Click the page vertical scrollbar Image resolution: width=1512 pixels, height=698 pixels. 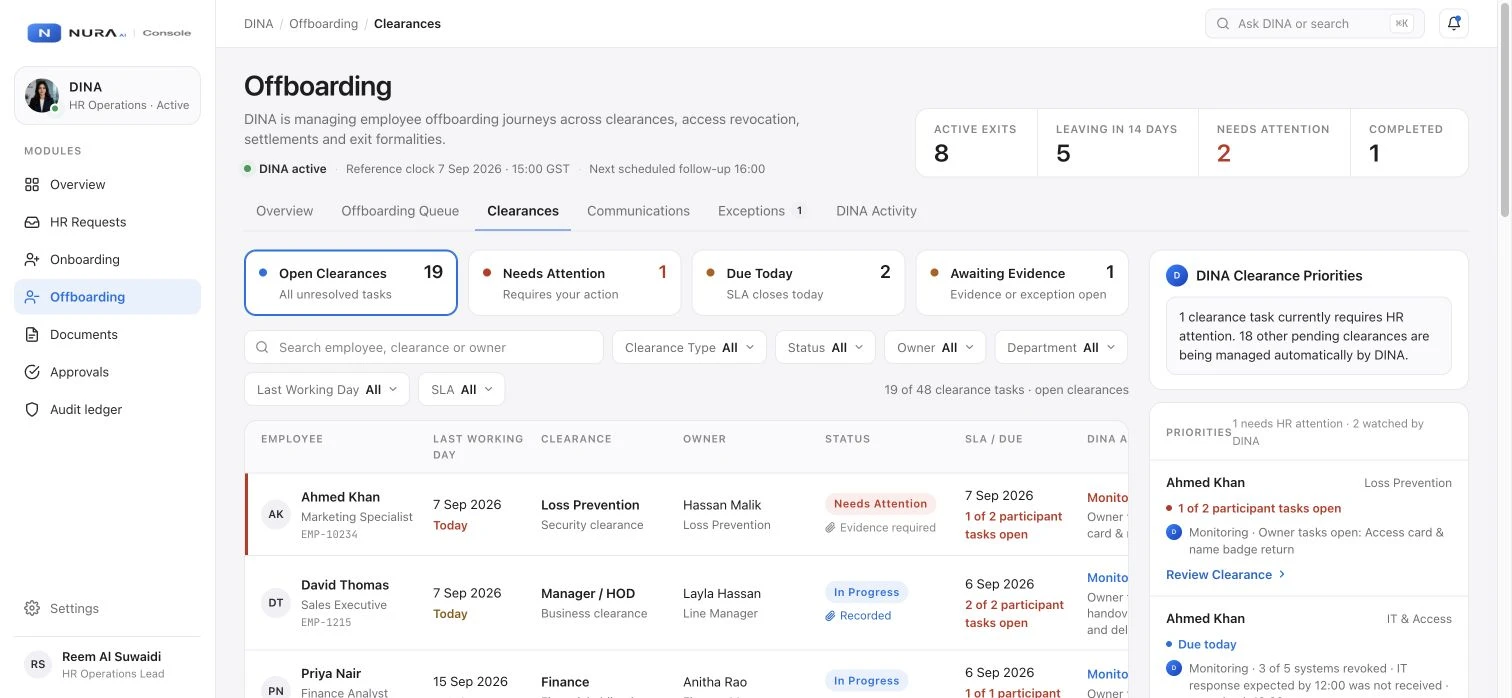(1505, 108)
